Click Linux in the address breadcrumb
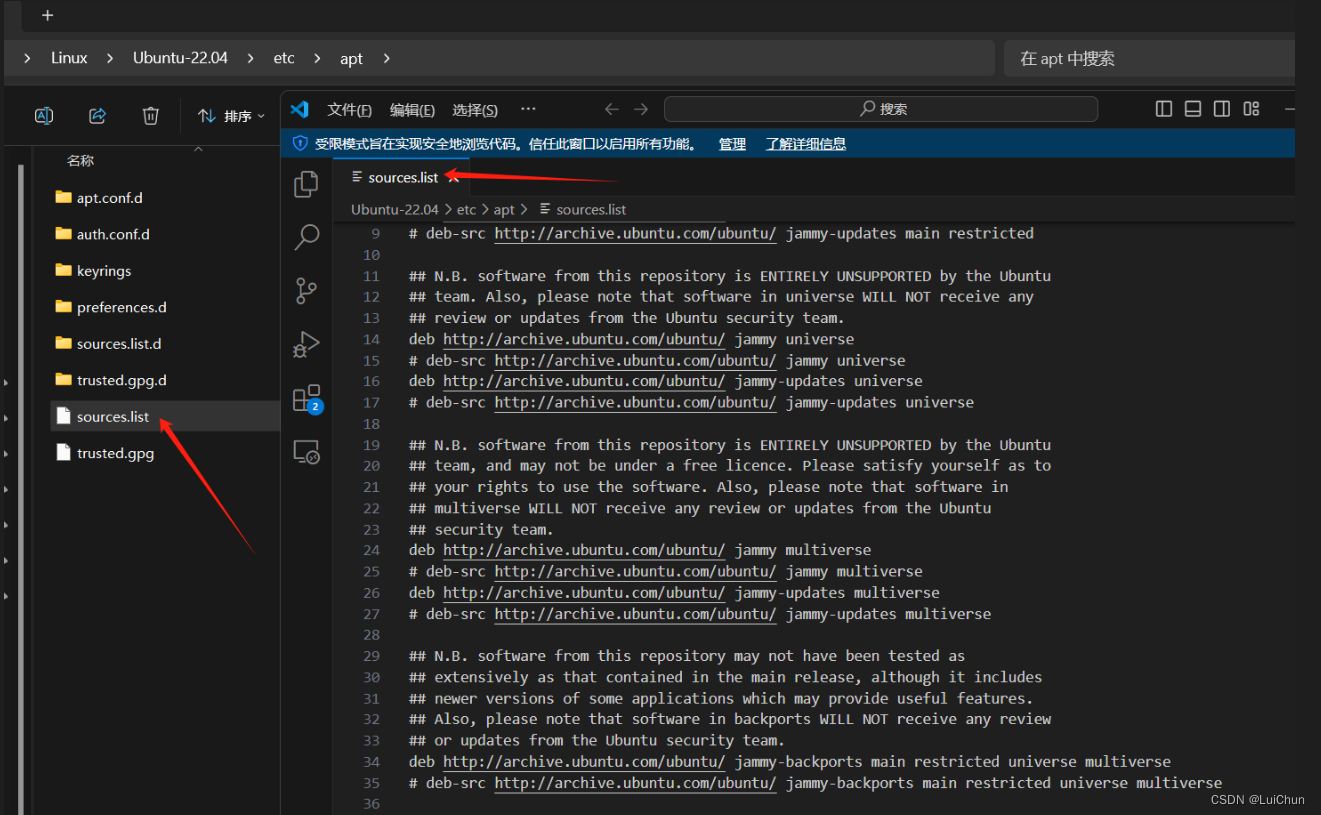Image resolution: width=1321 pixels, height=815 pixels. point(69,58)
